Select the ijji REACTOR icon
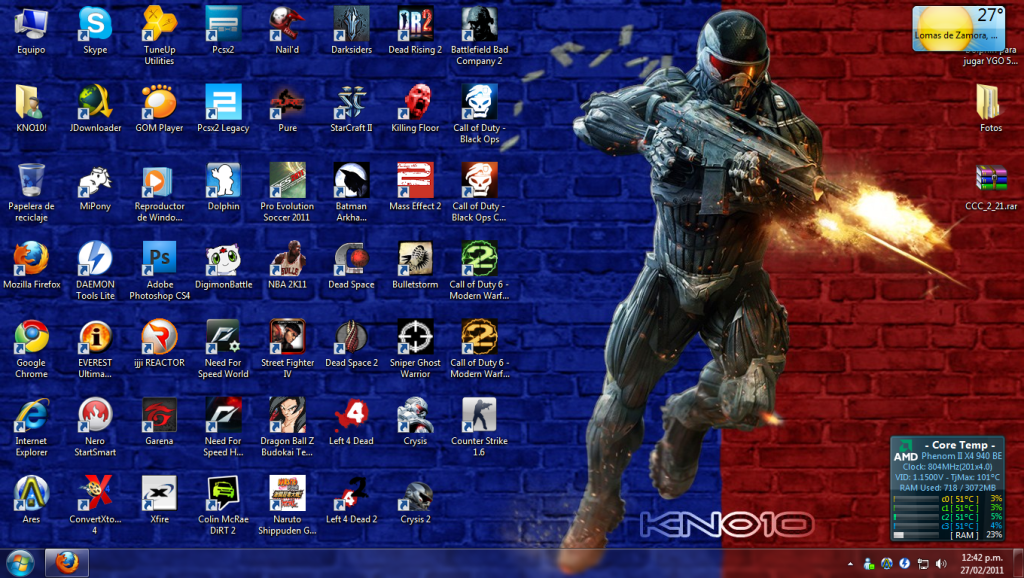Image resolution: width=1024 pixels, height=578 pixels. (x=159, y=344)
